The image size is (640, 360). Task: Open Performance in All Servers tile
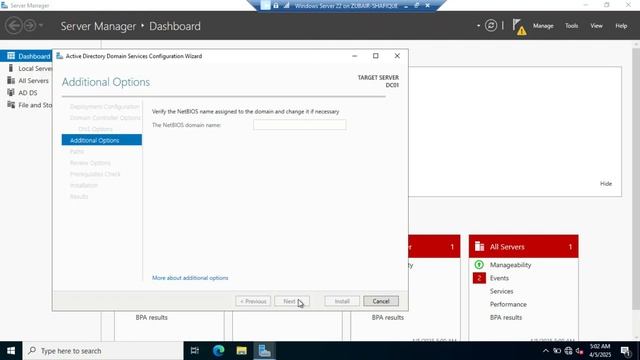point(508,304)
